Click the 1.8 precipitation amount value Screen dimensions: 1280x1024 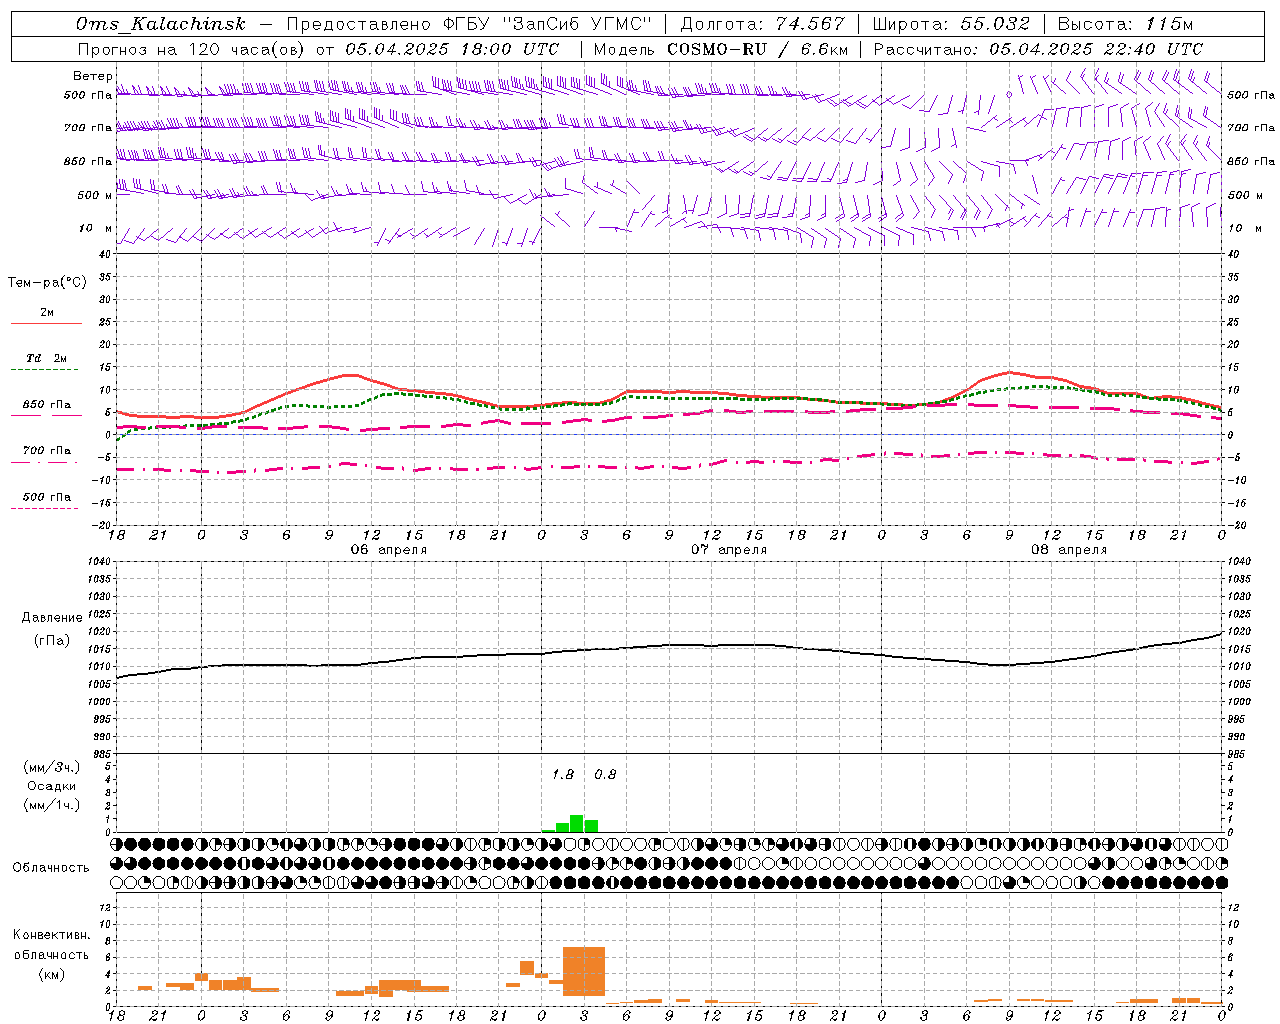[563, 775]
